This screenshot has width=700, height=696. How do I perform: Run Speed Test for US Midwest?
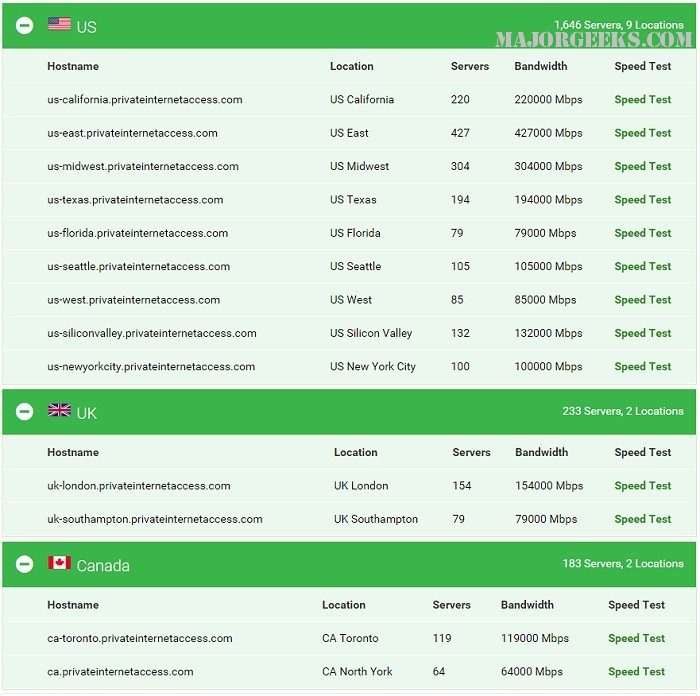tap(642, 167)
